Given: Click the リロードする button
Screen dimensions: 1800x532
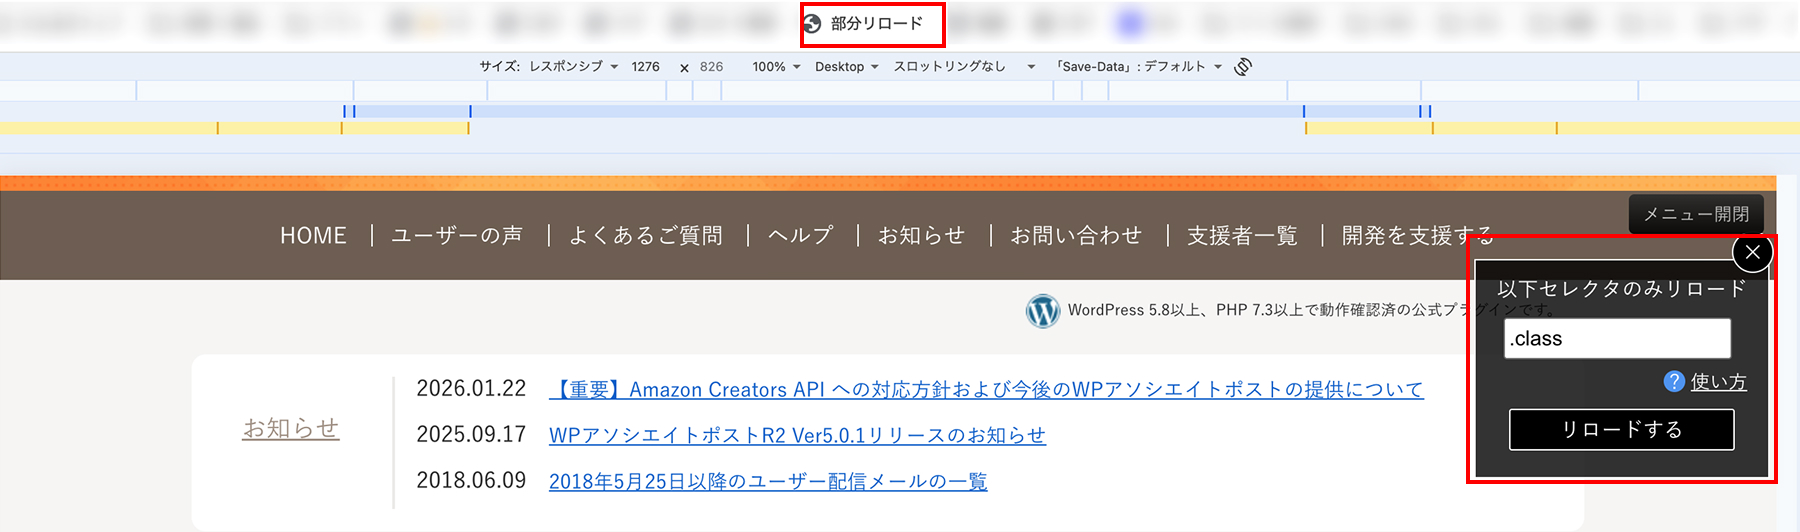Looking at the screenshot, I should pyautogui.click(x=1621, y=430).
